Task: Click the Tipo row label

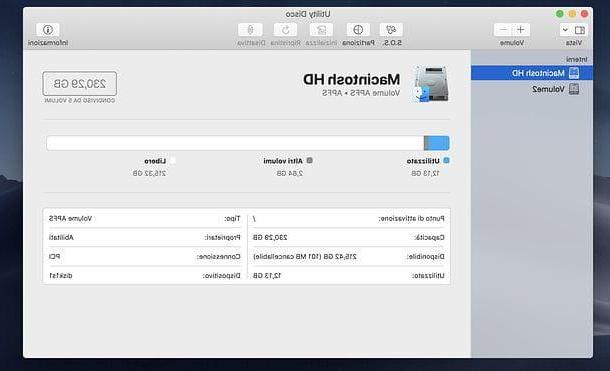Action: [232, 219]
